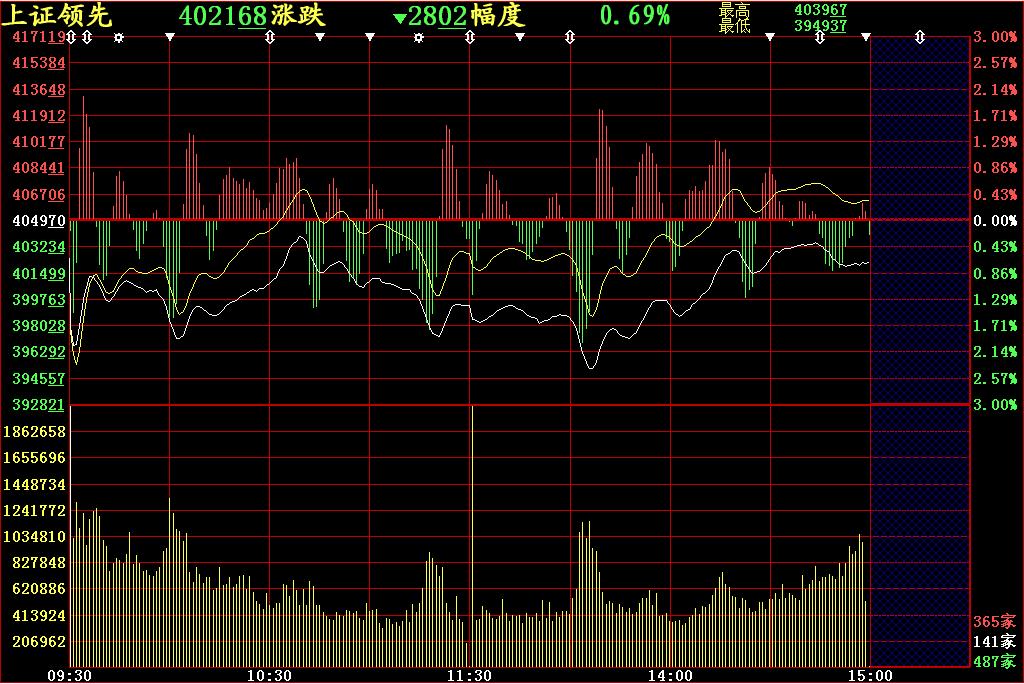Click the green down-triangle next to 2802
This screenshot has height=684, width=1024.
400,17
